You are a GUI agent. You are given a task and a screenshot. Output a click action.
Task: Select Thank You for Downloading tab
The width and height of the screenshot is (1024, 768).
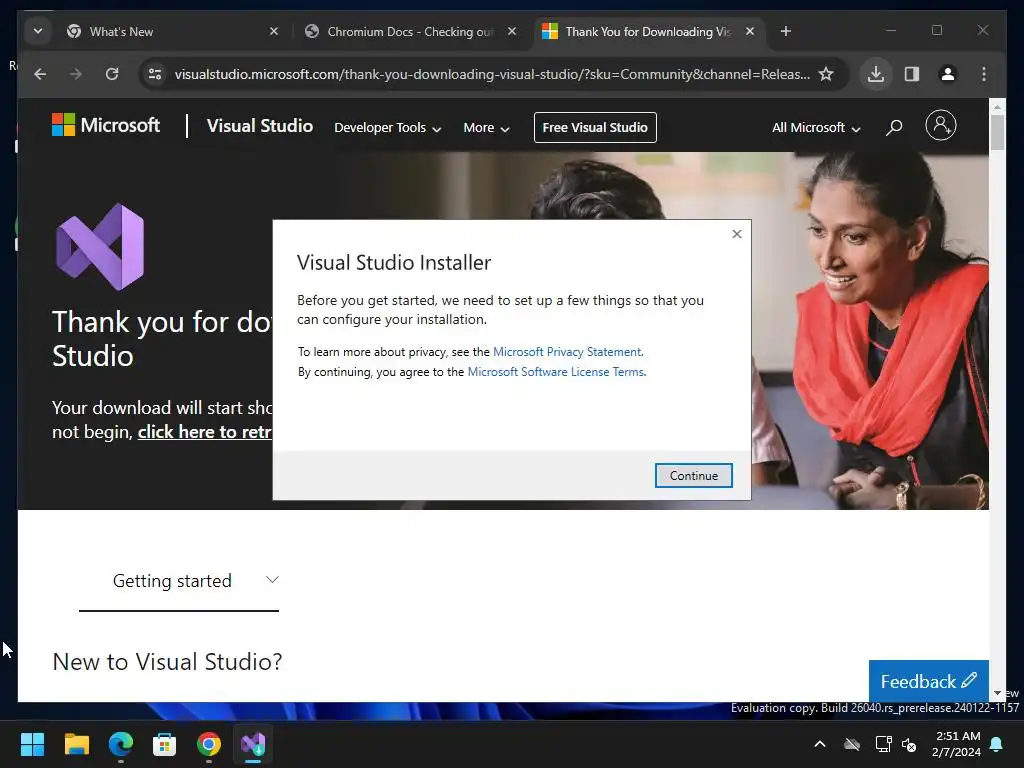tap(647, 31)
